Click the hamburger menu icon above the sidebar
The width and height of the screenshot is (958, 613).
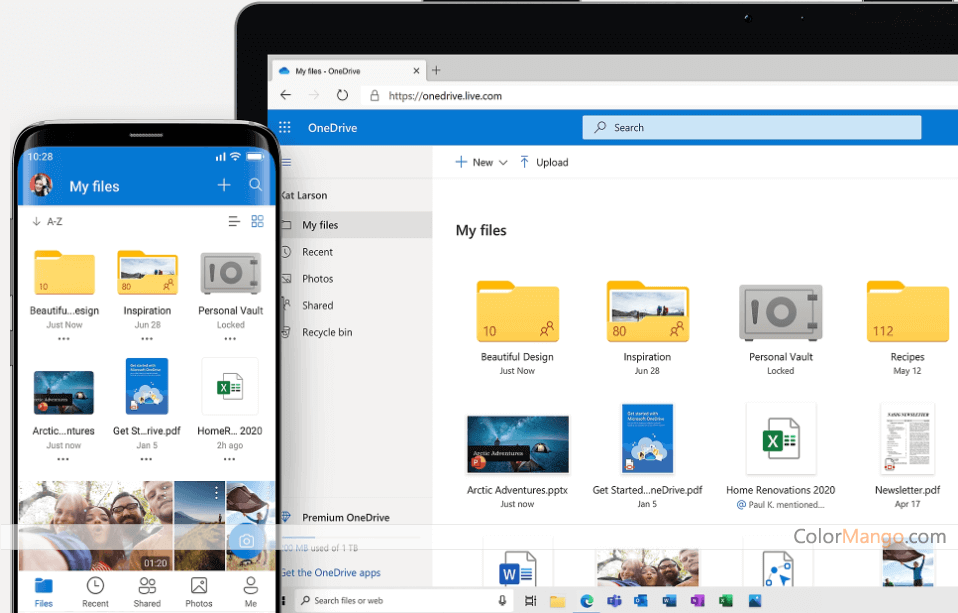[284, 161]
